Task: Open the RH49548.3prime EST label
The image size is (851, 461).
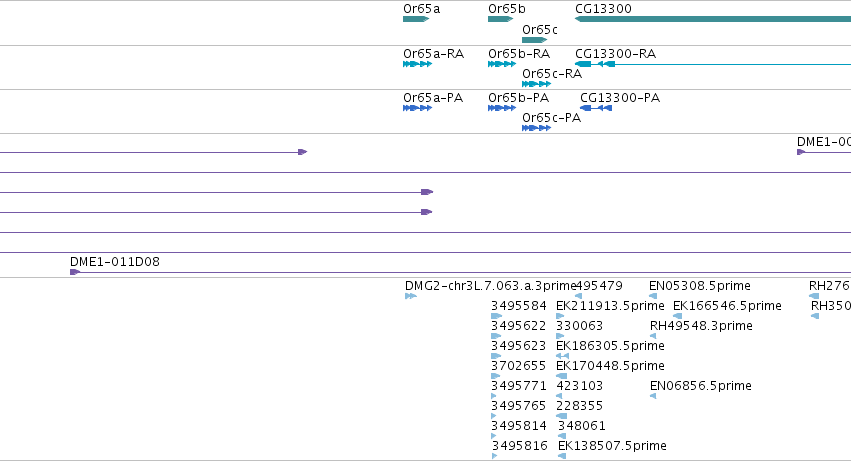Action: (701, 326)
